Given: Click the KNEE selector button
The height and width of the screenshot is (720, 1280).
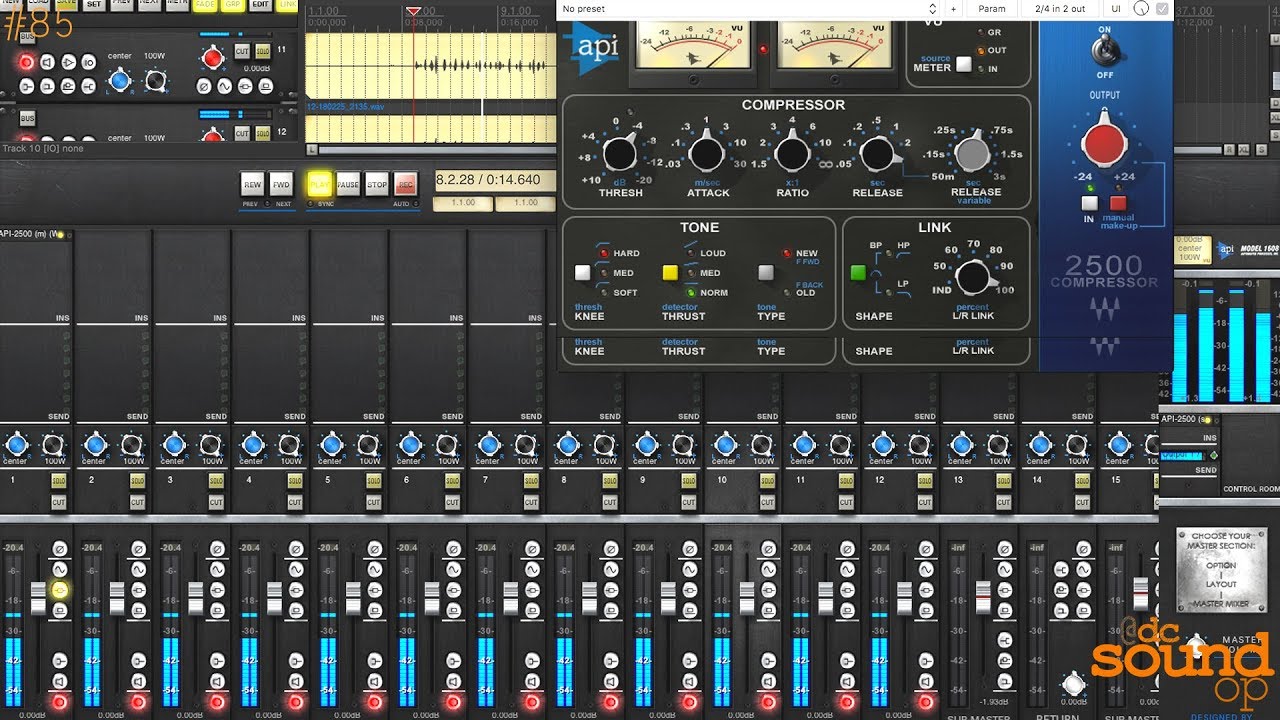Looking at the screenshot, I should pyautogui.click(x=583, y=272).
